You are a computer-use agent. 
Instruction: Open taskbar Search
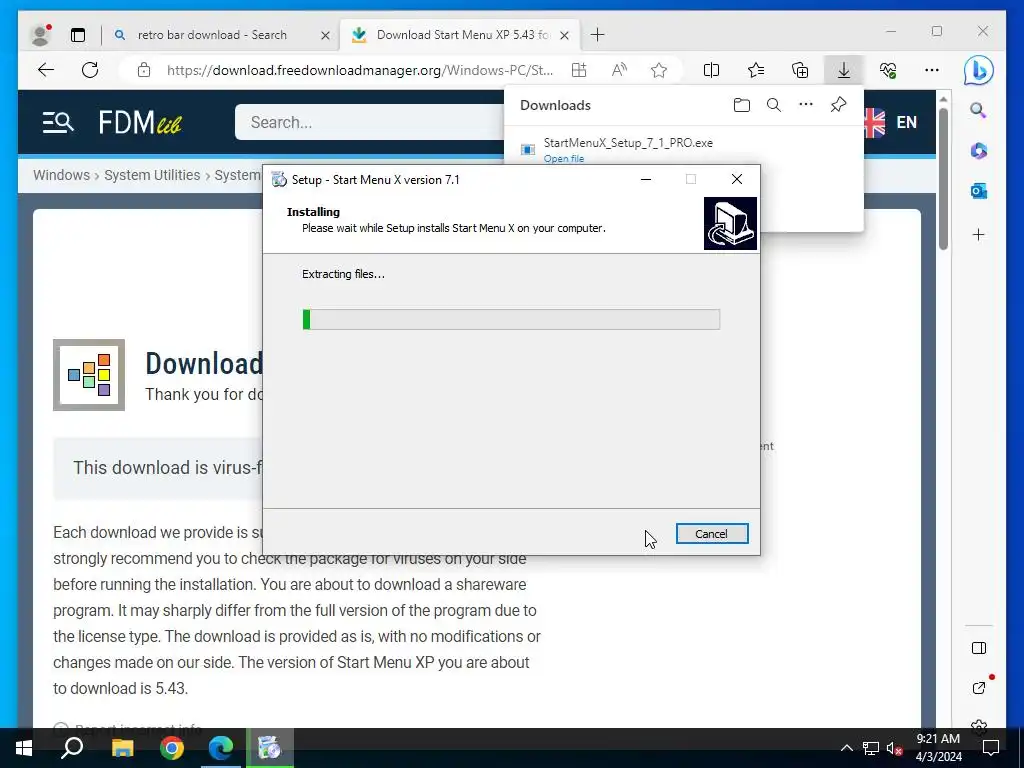(x=72, y=748)
